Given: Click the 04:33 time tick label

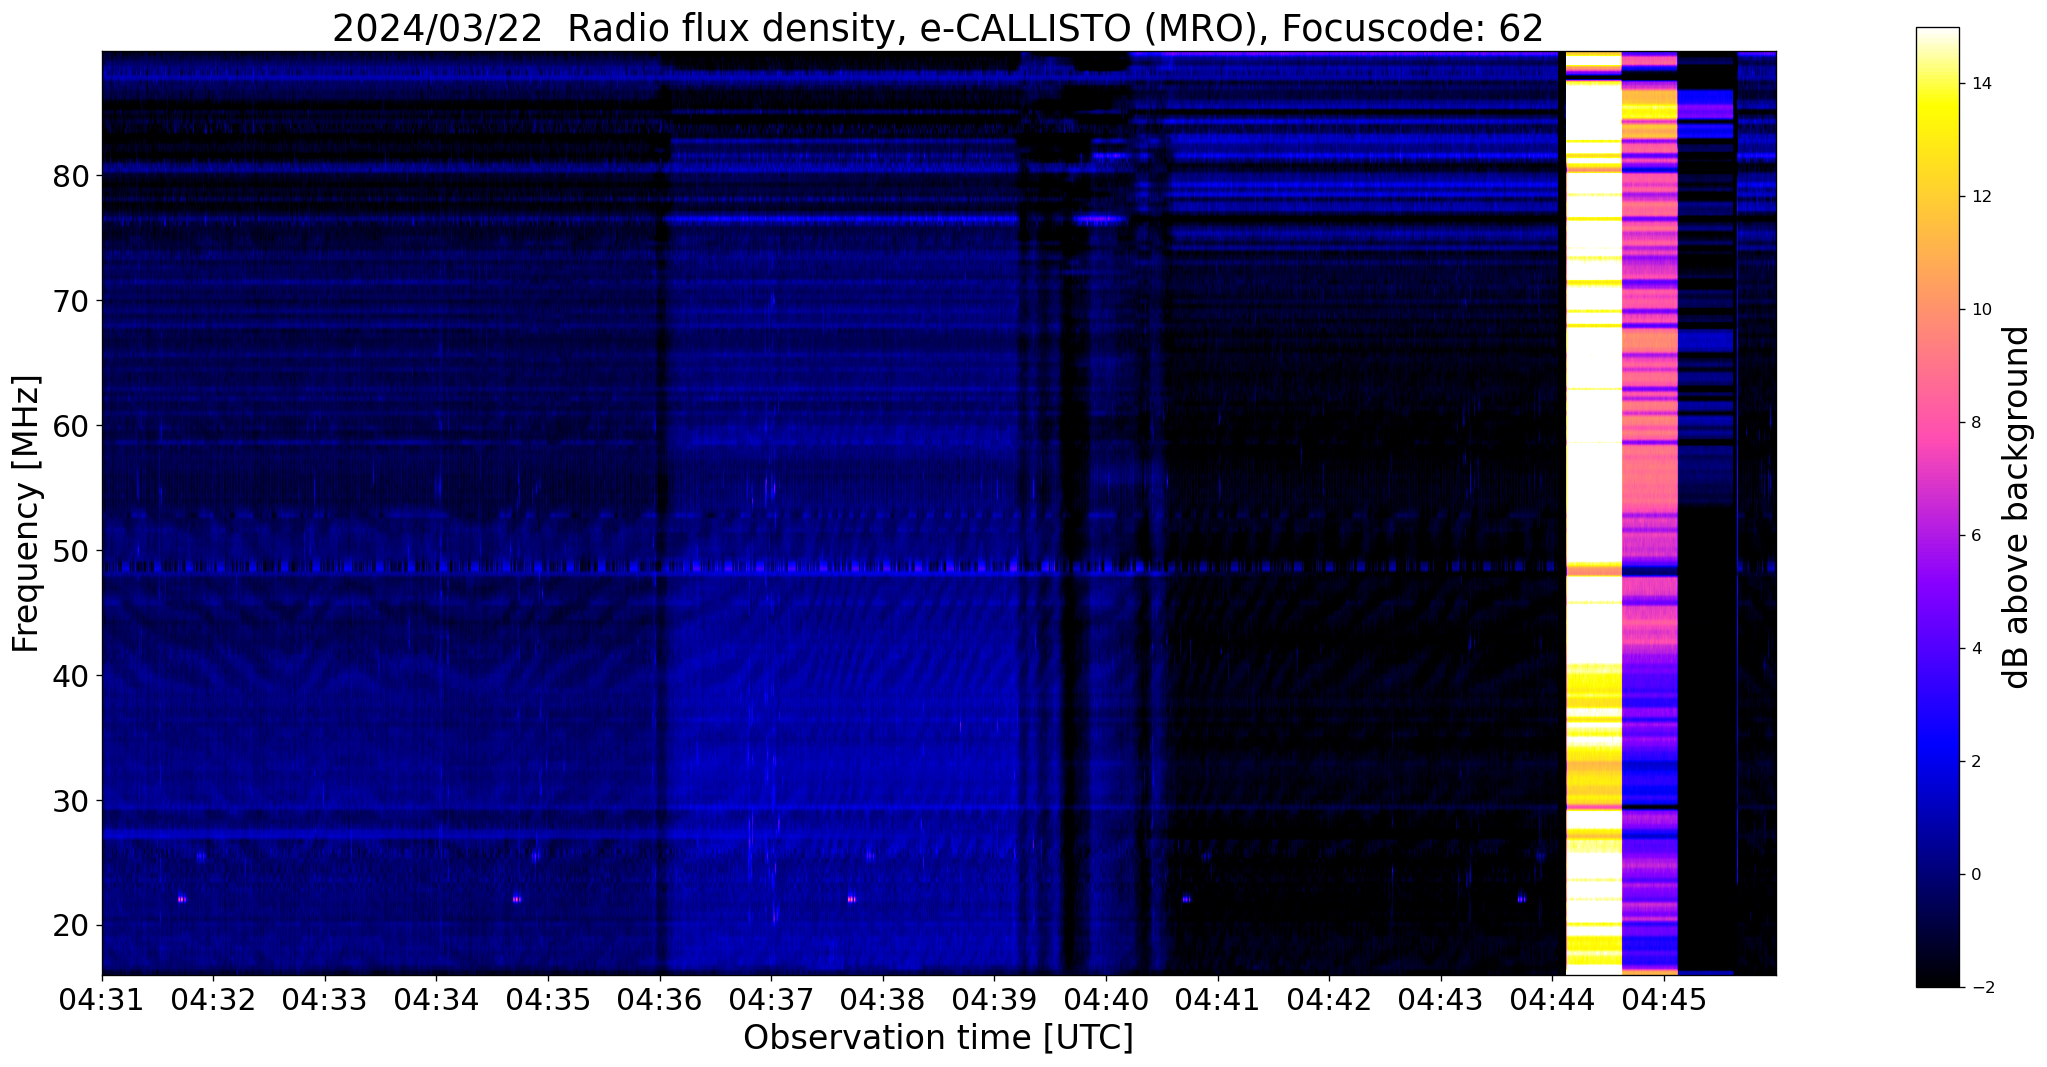Looking at the screenshot, I should (x=325, y=998).
